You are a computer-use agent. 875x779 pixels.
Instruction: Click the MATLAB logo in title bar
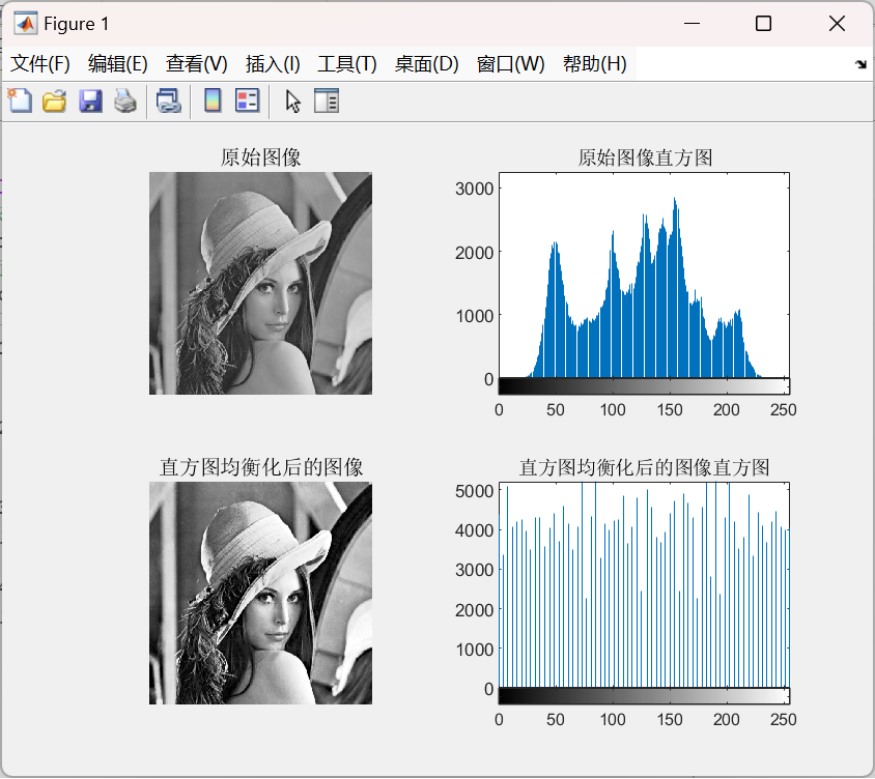click(x=25, y=23)
